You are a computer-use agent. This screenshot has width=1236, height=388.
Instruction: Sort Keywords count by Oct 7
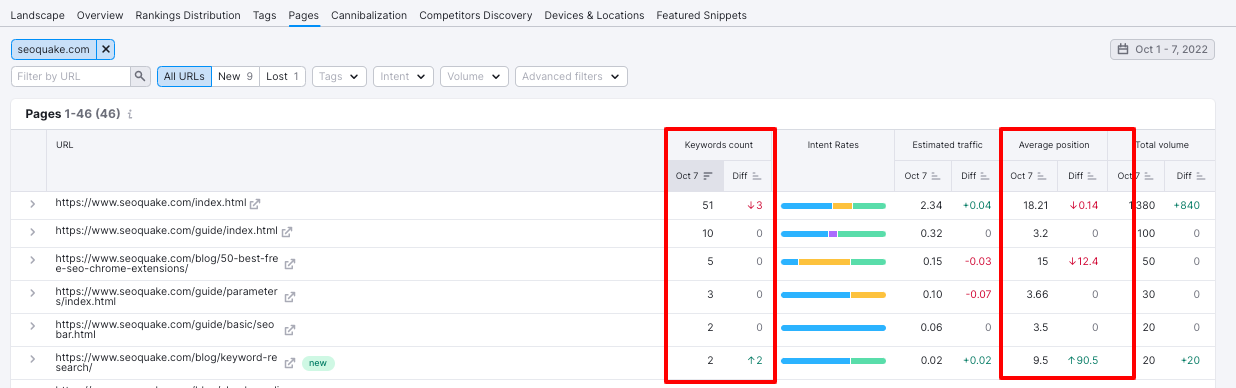coord(694,176)
